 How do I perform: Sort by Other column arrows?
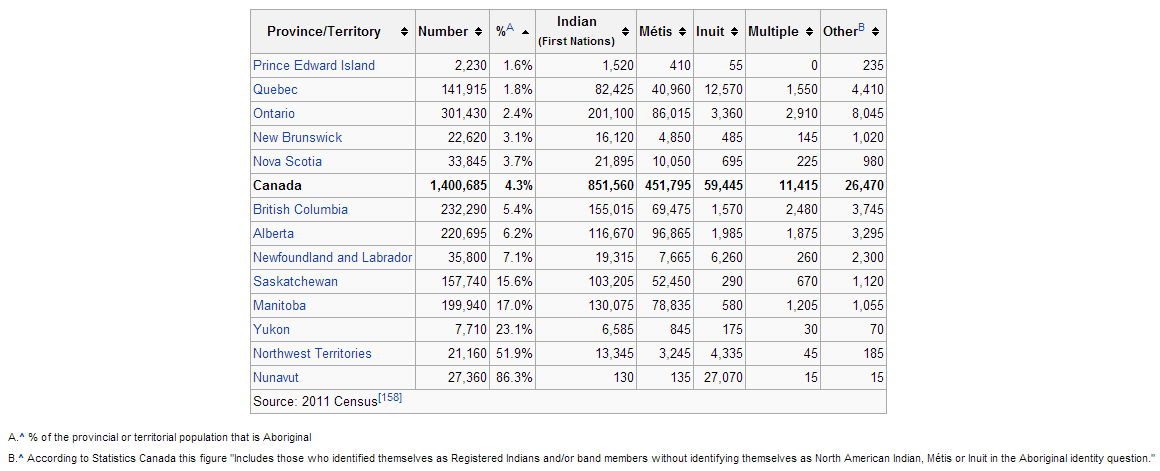(876, 32)
